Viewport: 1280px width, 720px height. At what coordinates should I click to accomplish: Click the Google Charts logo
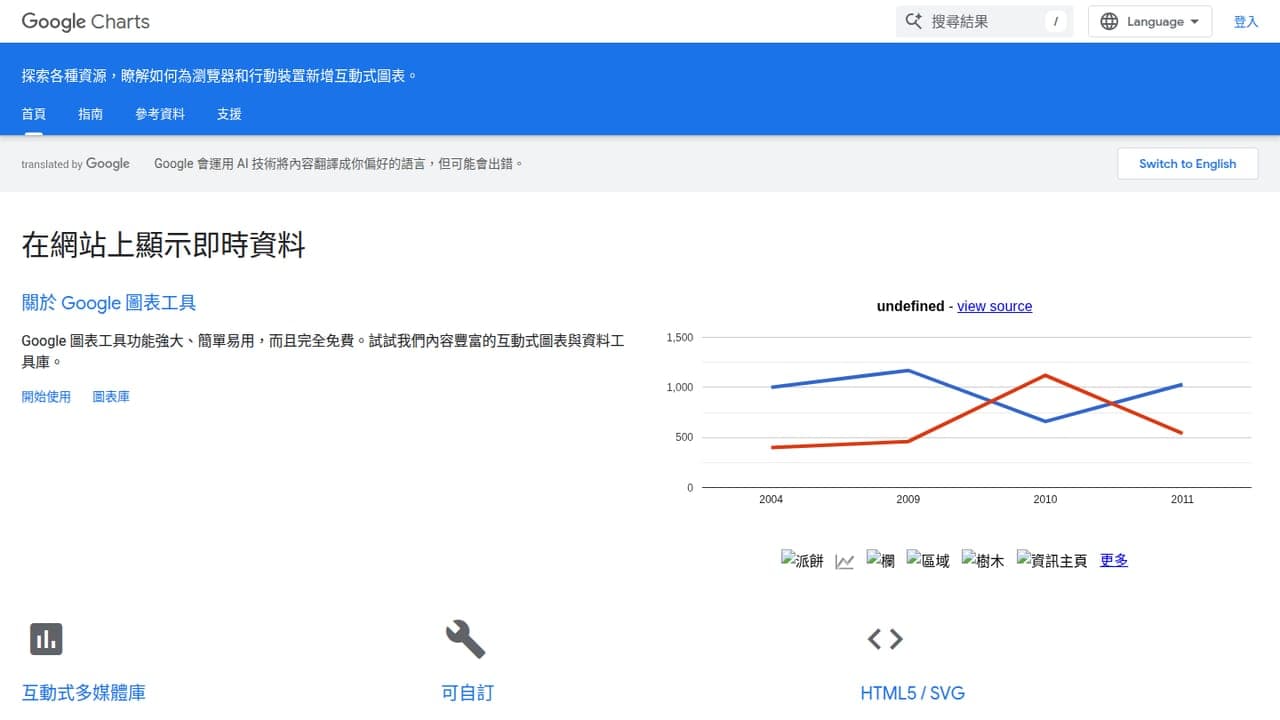pyautogui.click(x=86, y=21)
